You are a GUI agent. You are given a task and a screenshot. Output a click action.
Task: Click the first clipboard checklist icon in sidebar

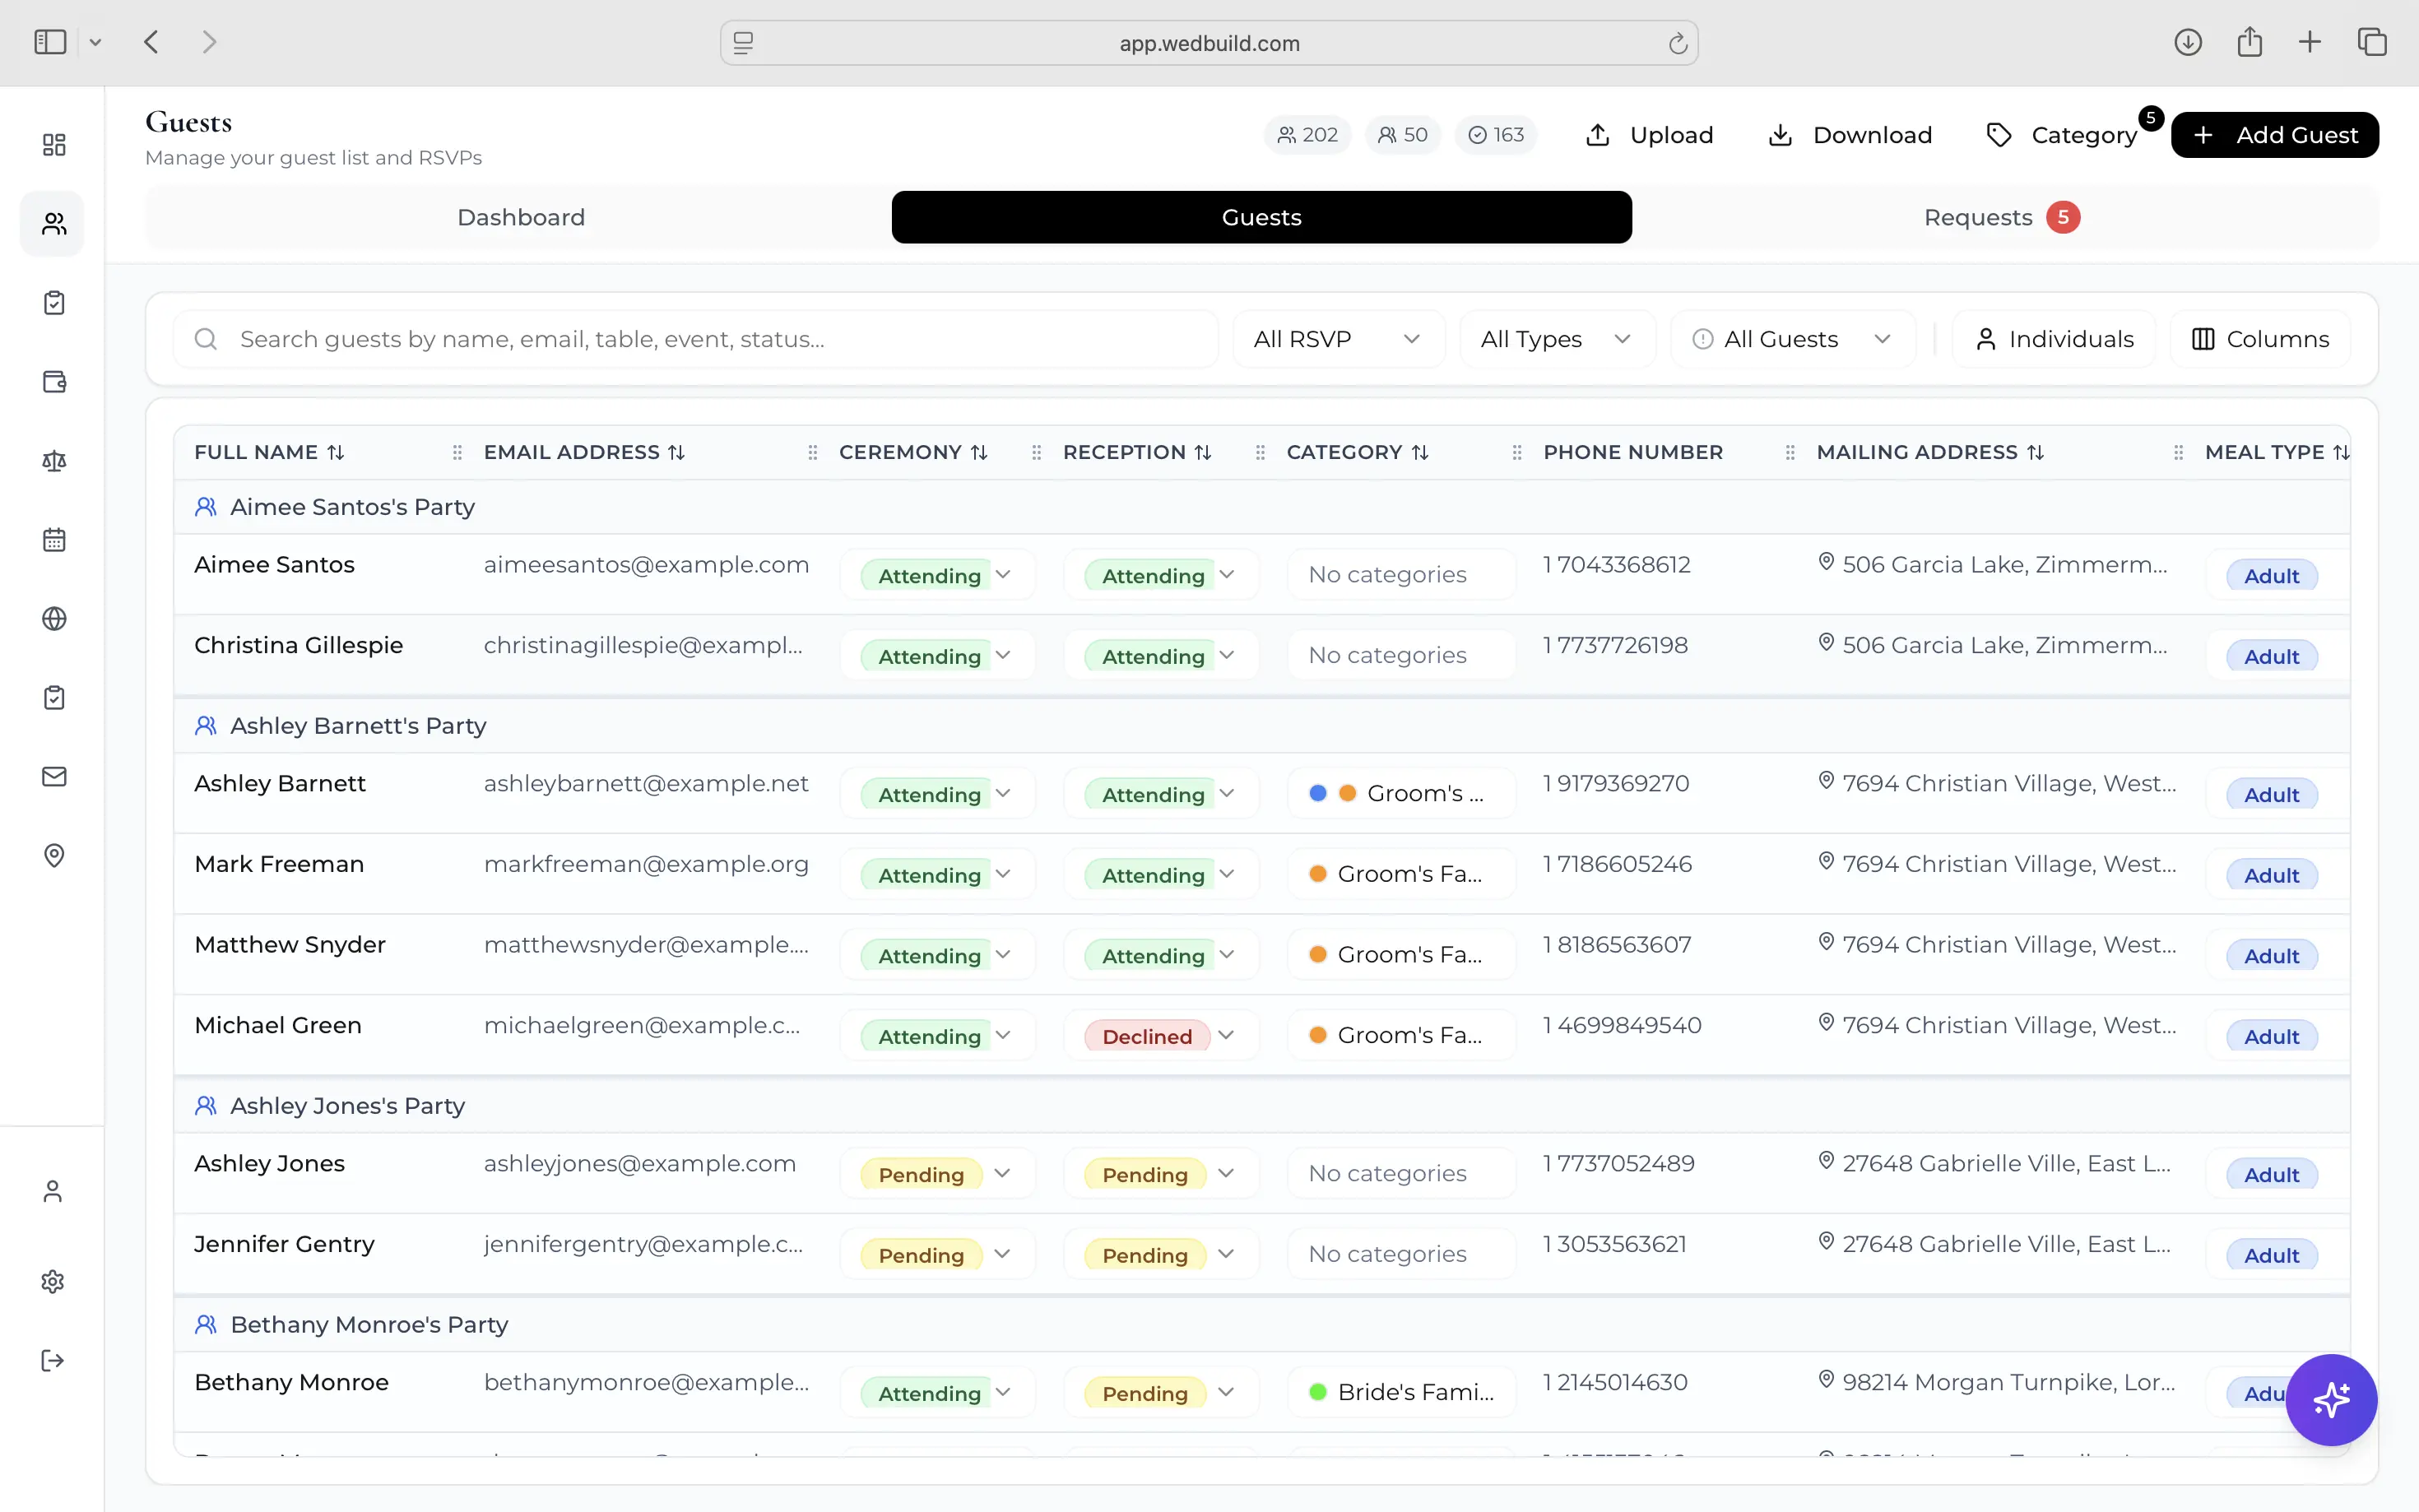point(54,303)
